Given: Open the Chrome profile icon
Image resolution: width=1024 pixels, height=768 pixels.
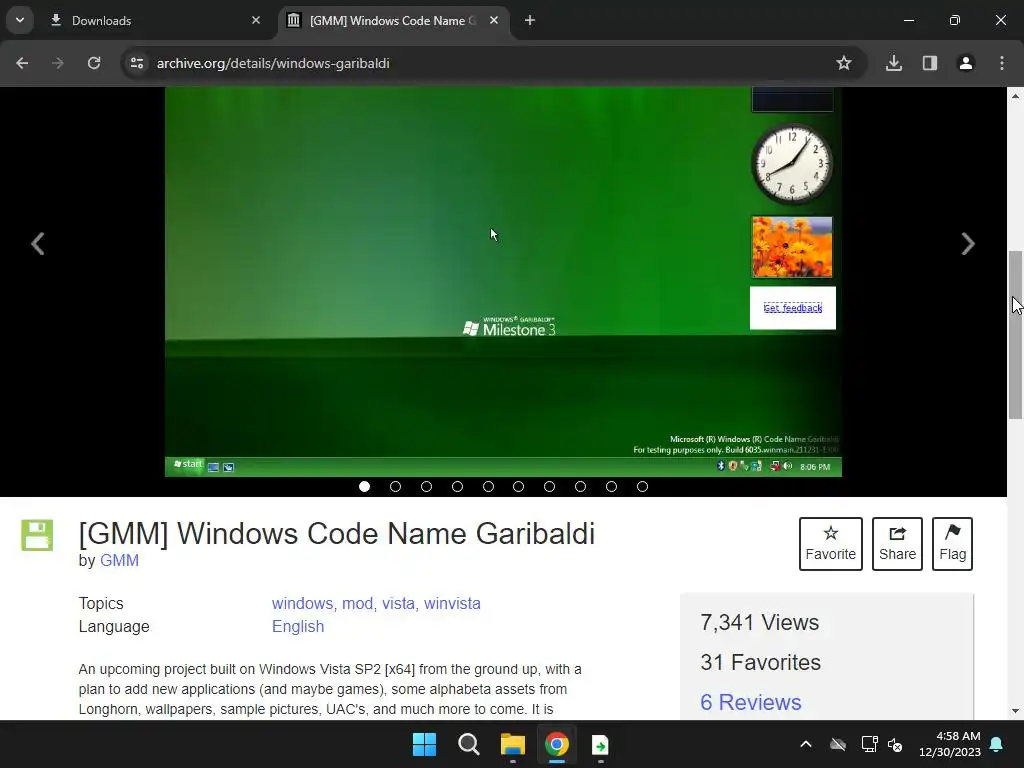Looking at the screenshot, I should [x=966, y=63].
